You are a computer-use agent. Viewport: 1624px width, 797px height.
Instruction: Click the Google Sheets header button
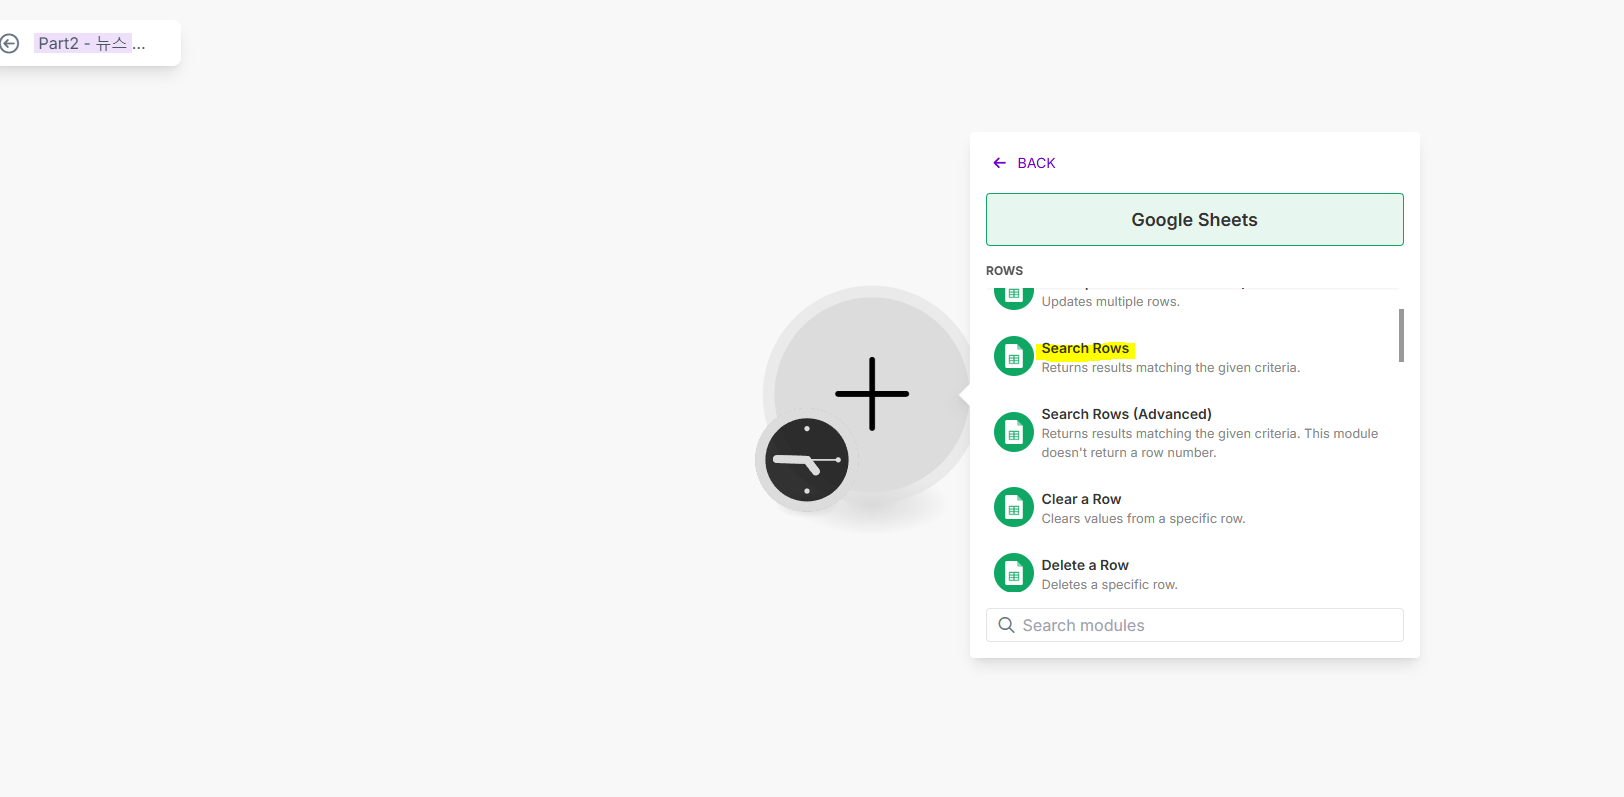coord(1194,220)
